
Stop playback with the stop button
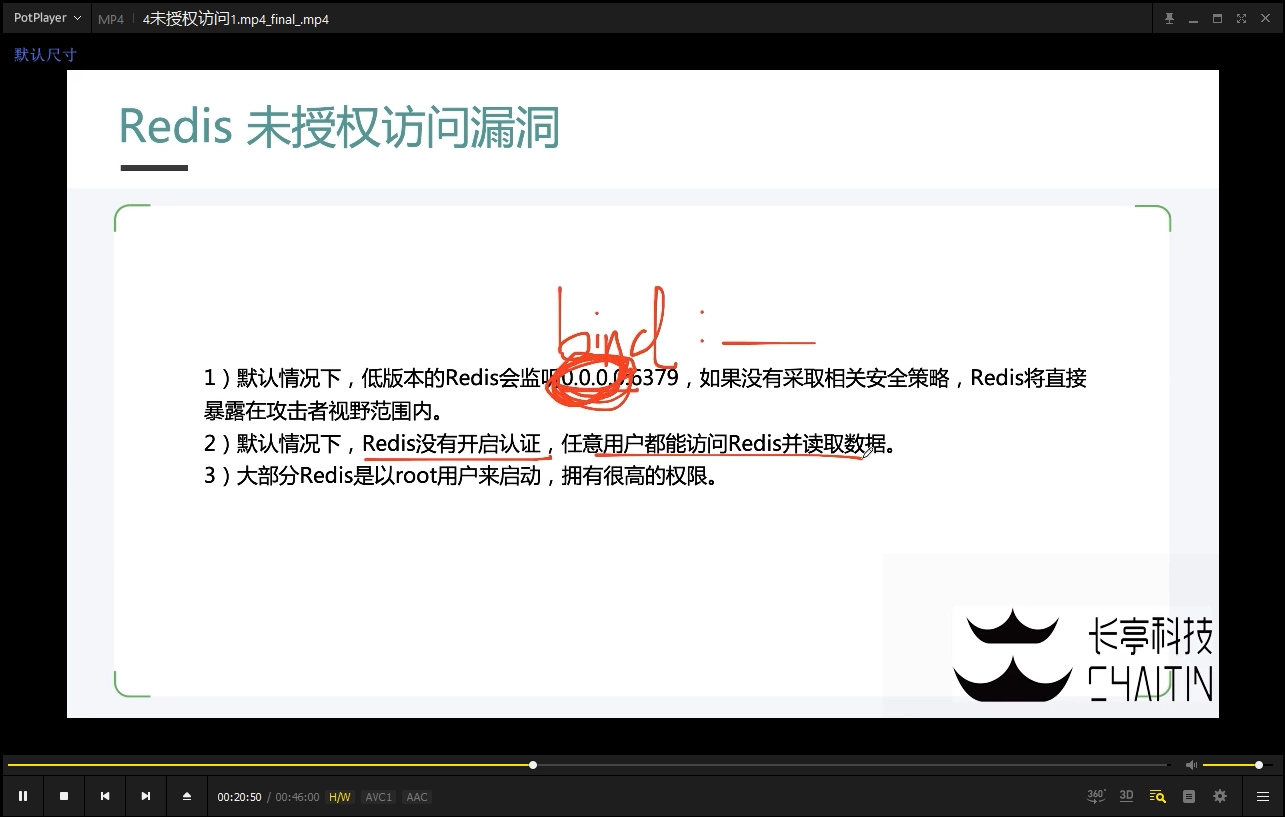click(64, 795)
